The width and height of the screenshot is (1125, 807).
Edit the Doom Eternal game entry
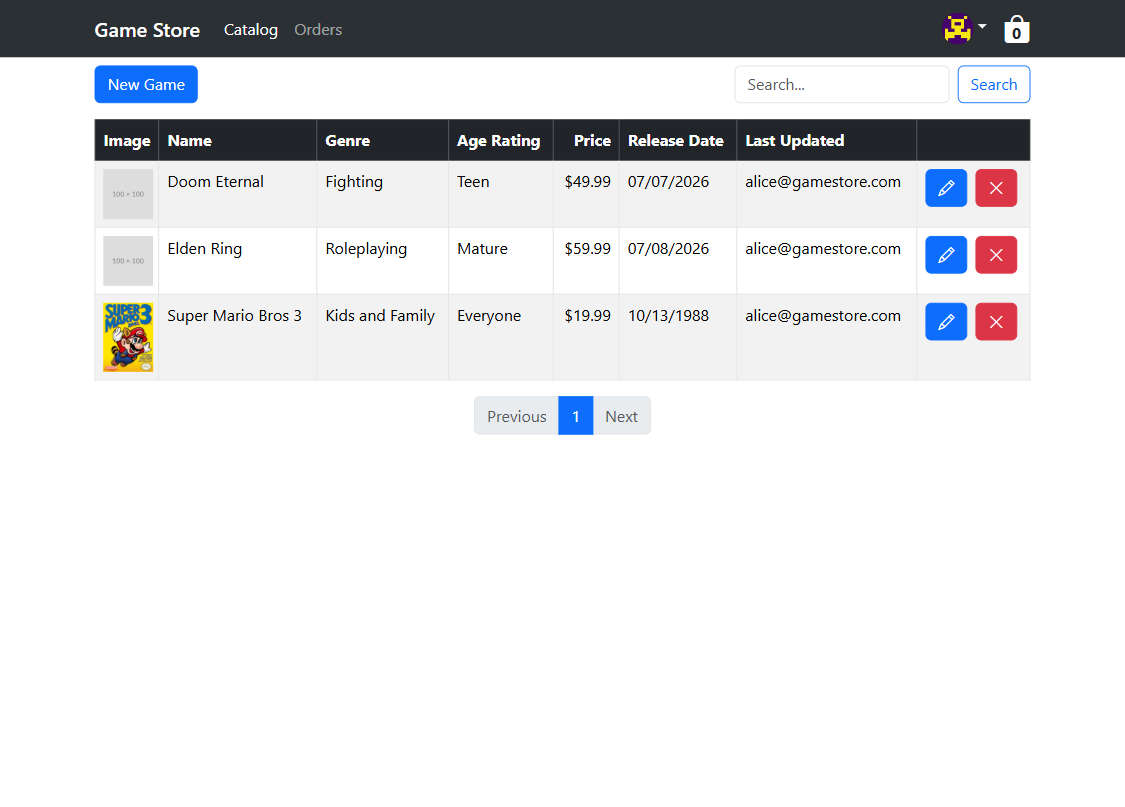click(x=946, y=188)
